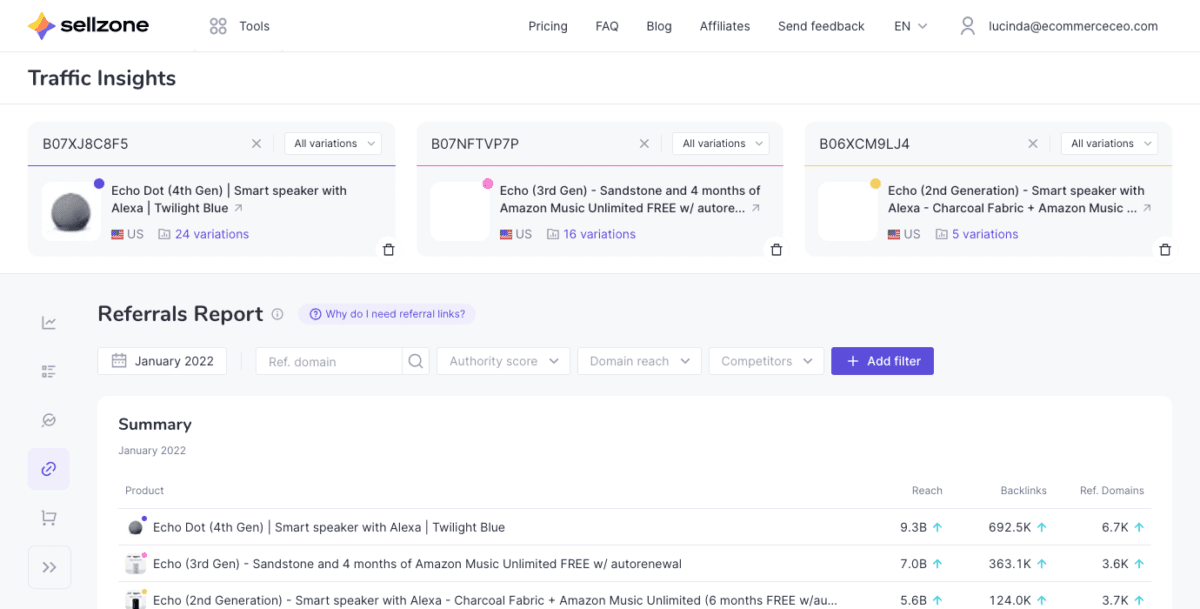Click the Referrals Report info icon
Viewport: 1200px width, 609px height.
coord(278,314)
